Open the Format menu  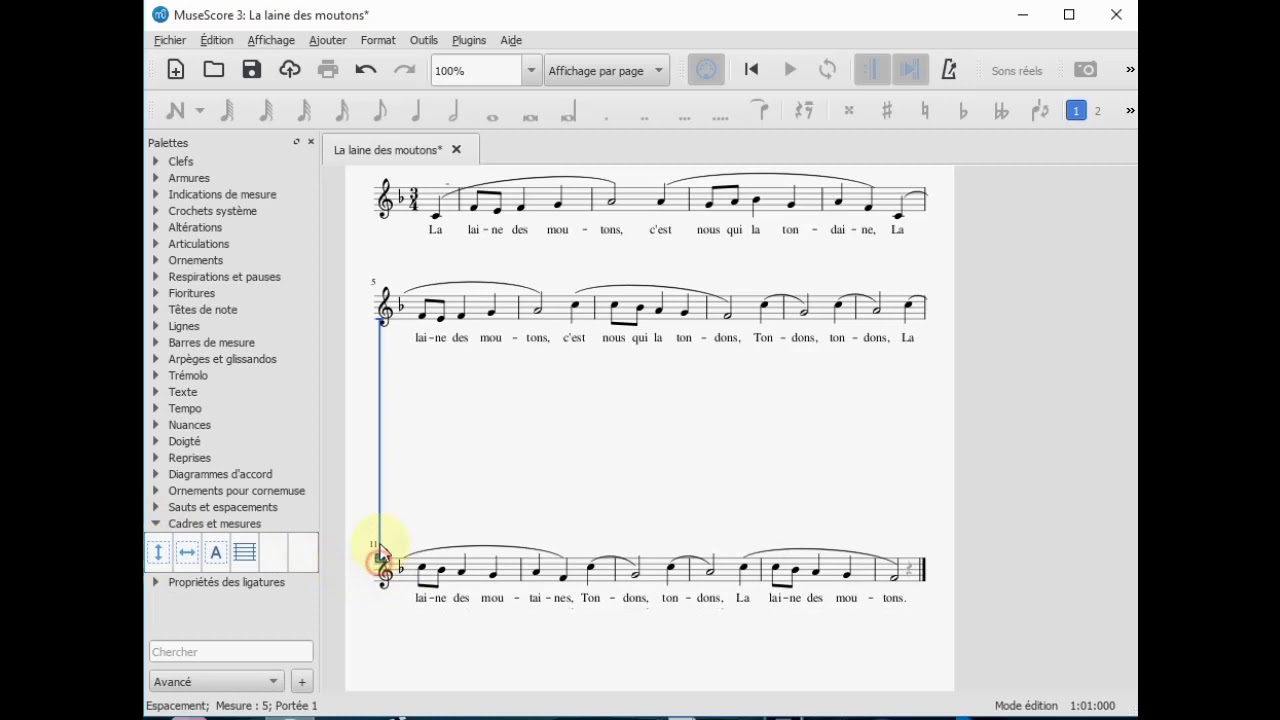point(378,40)
